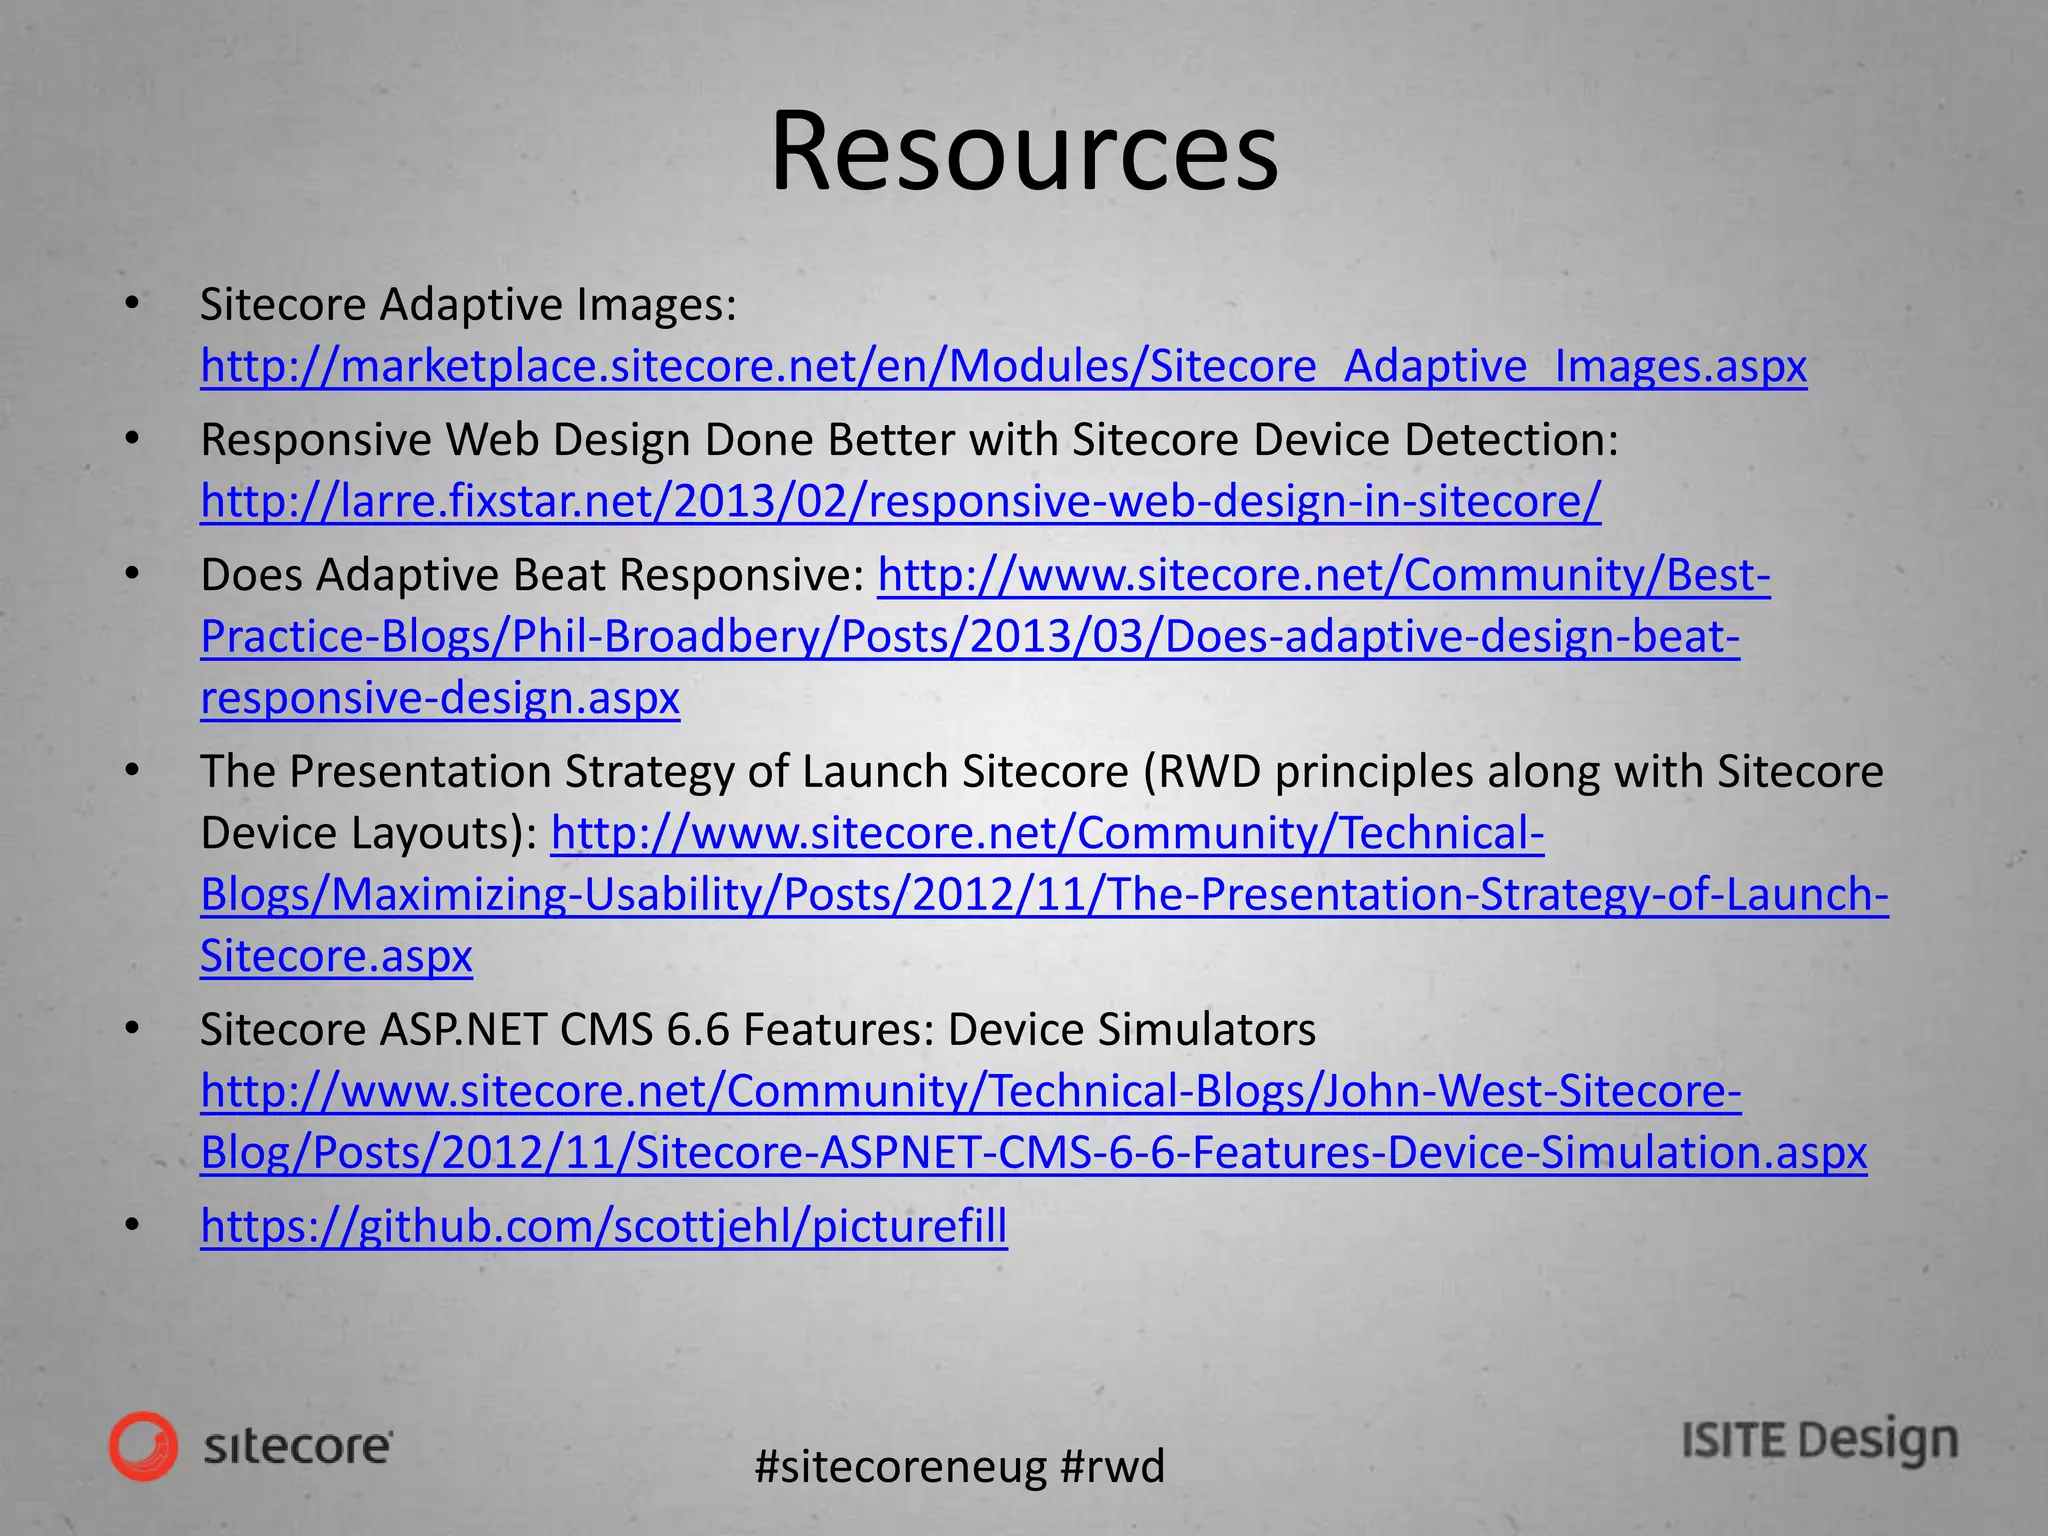The height and width of the screenshot is (1536, 2048).
Task: Click the red Sitecore swirl logo icon
Action: [x=144, y=1446]
